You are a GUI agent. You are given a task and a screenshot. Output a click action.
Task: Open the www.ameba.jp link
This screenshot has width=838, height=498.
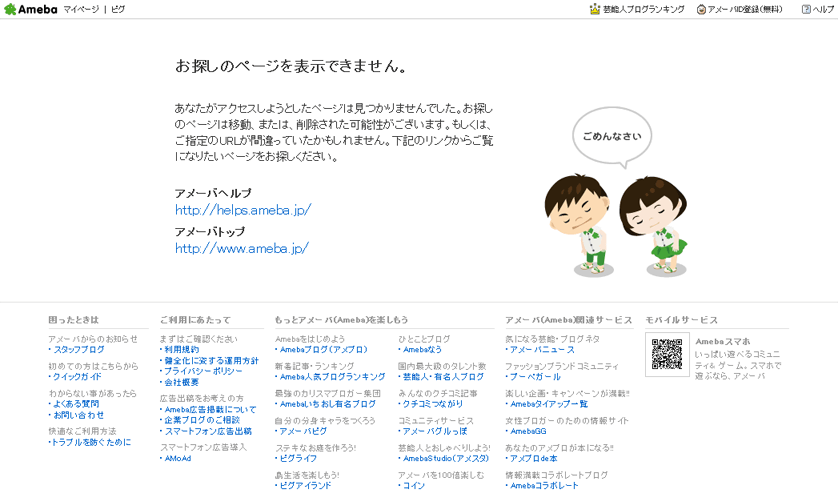click(242, 248)
